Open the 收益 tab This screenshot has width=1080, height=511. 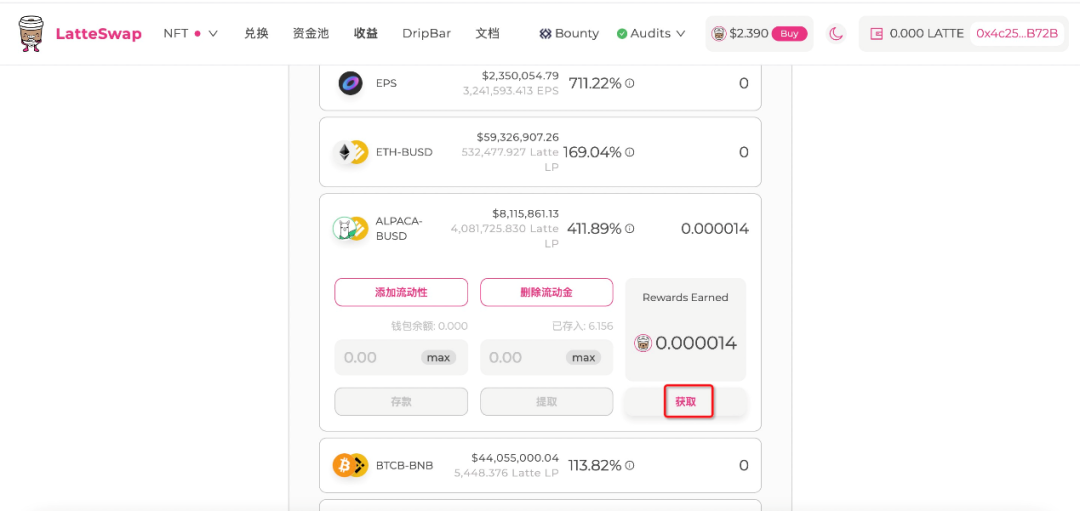366,33
